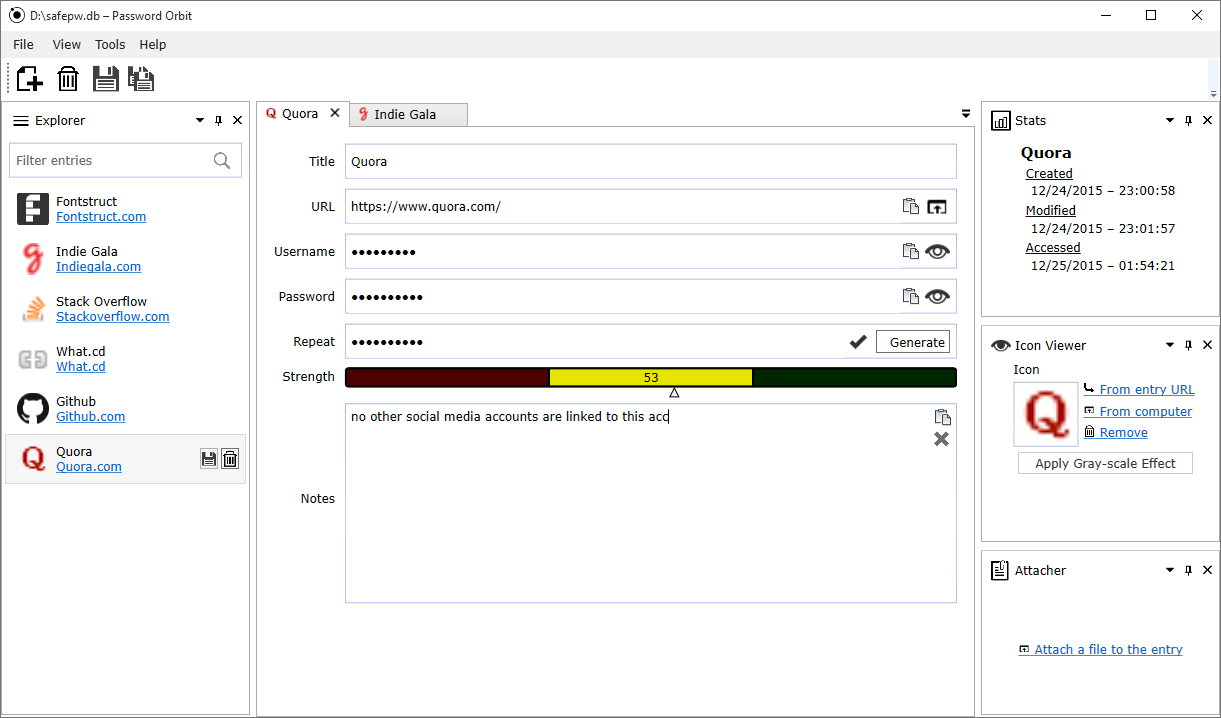Copy the Notes text to the clipboard

pyautogui.click(x=942, y=418)
